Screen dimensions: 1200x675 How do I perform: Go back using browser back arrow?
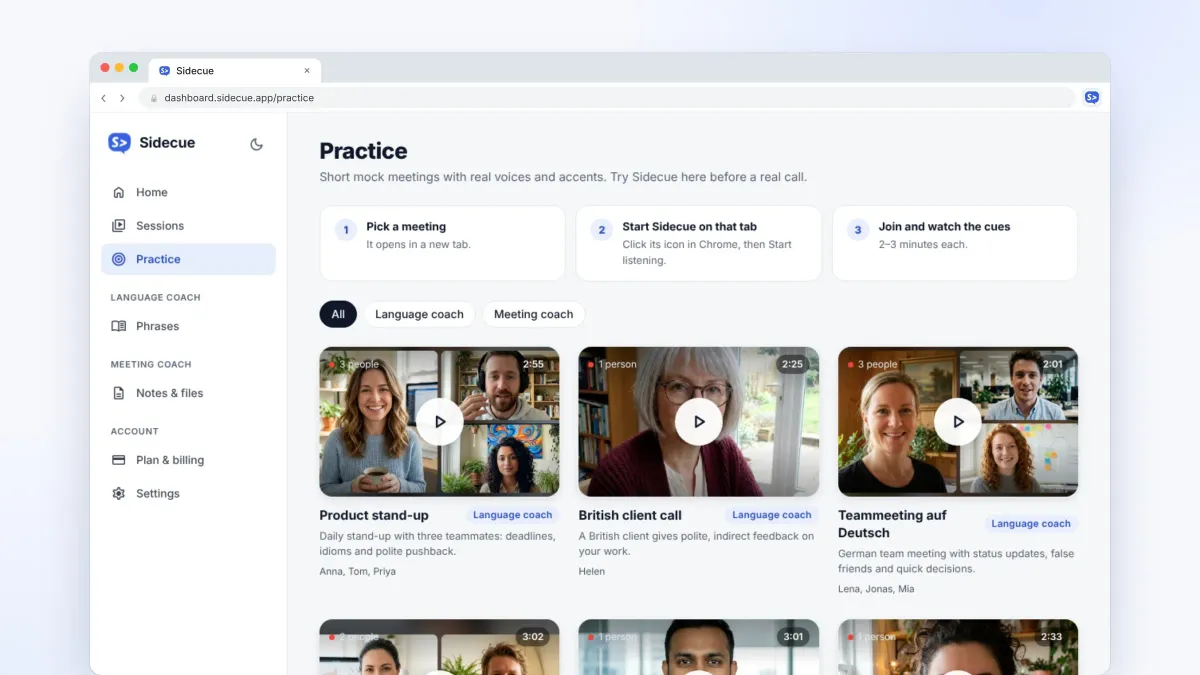pyautogui.click(x=103, y=98)
